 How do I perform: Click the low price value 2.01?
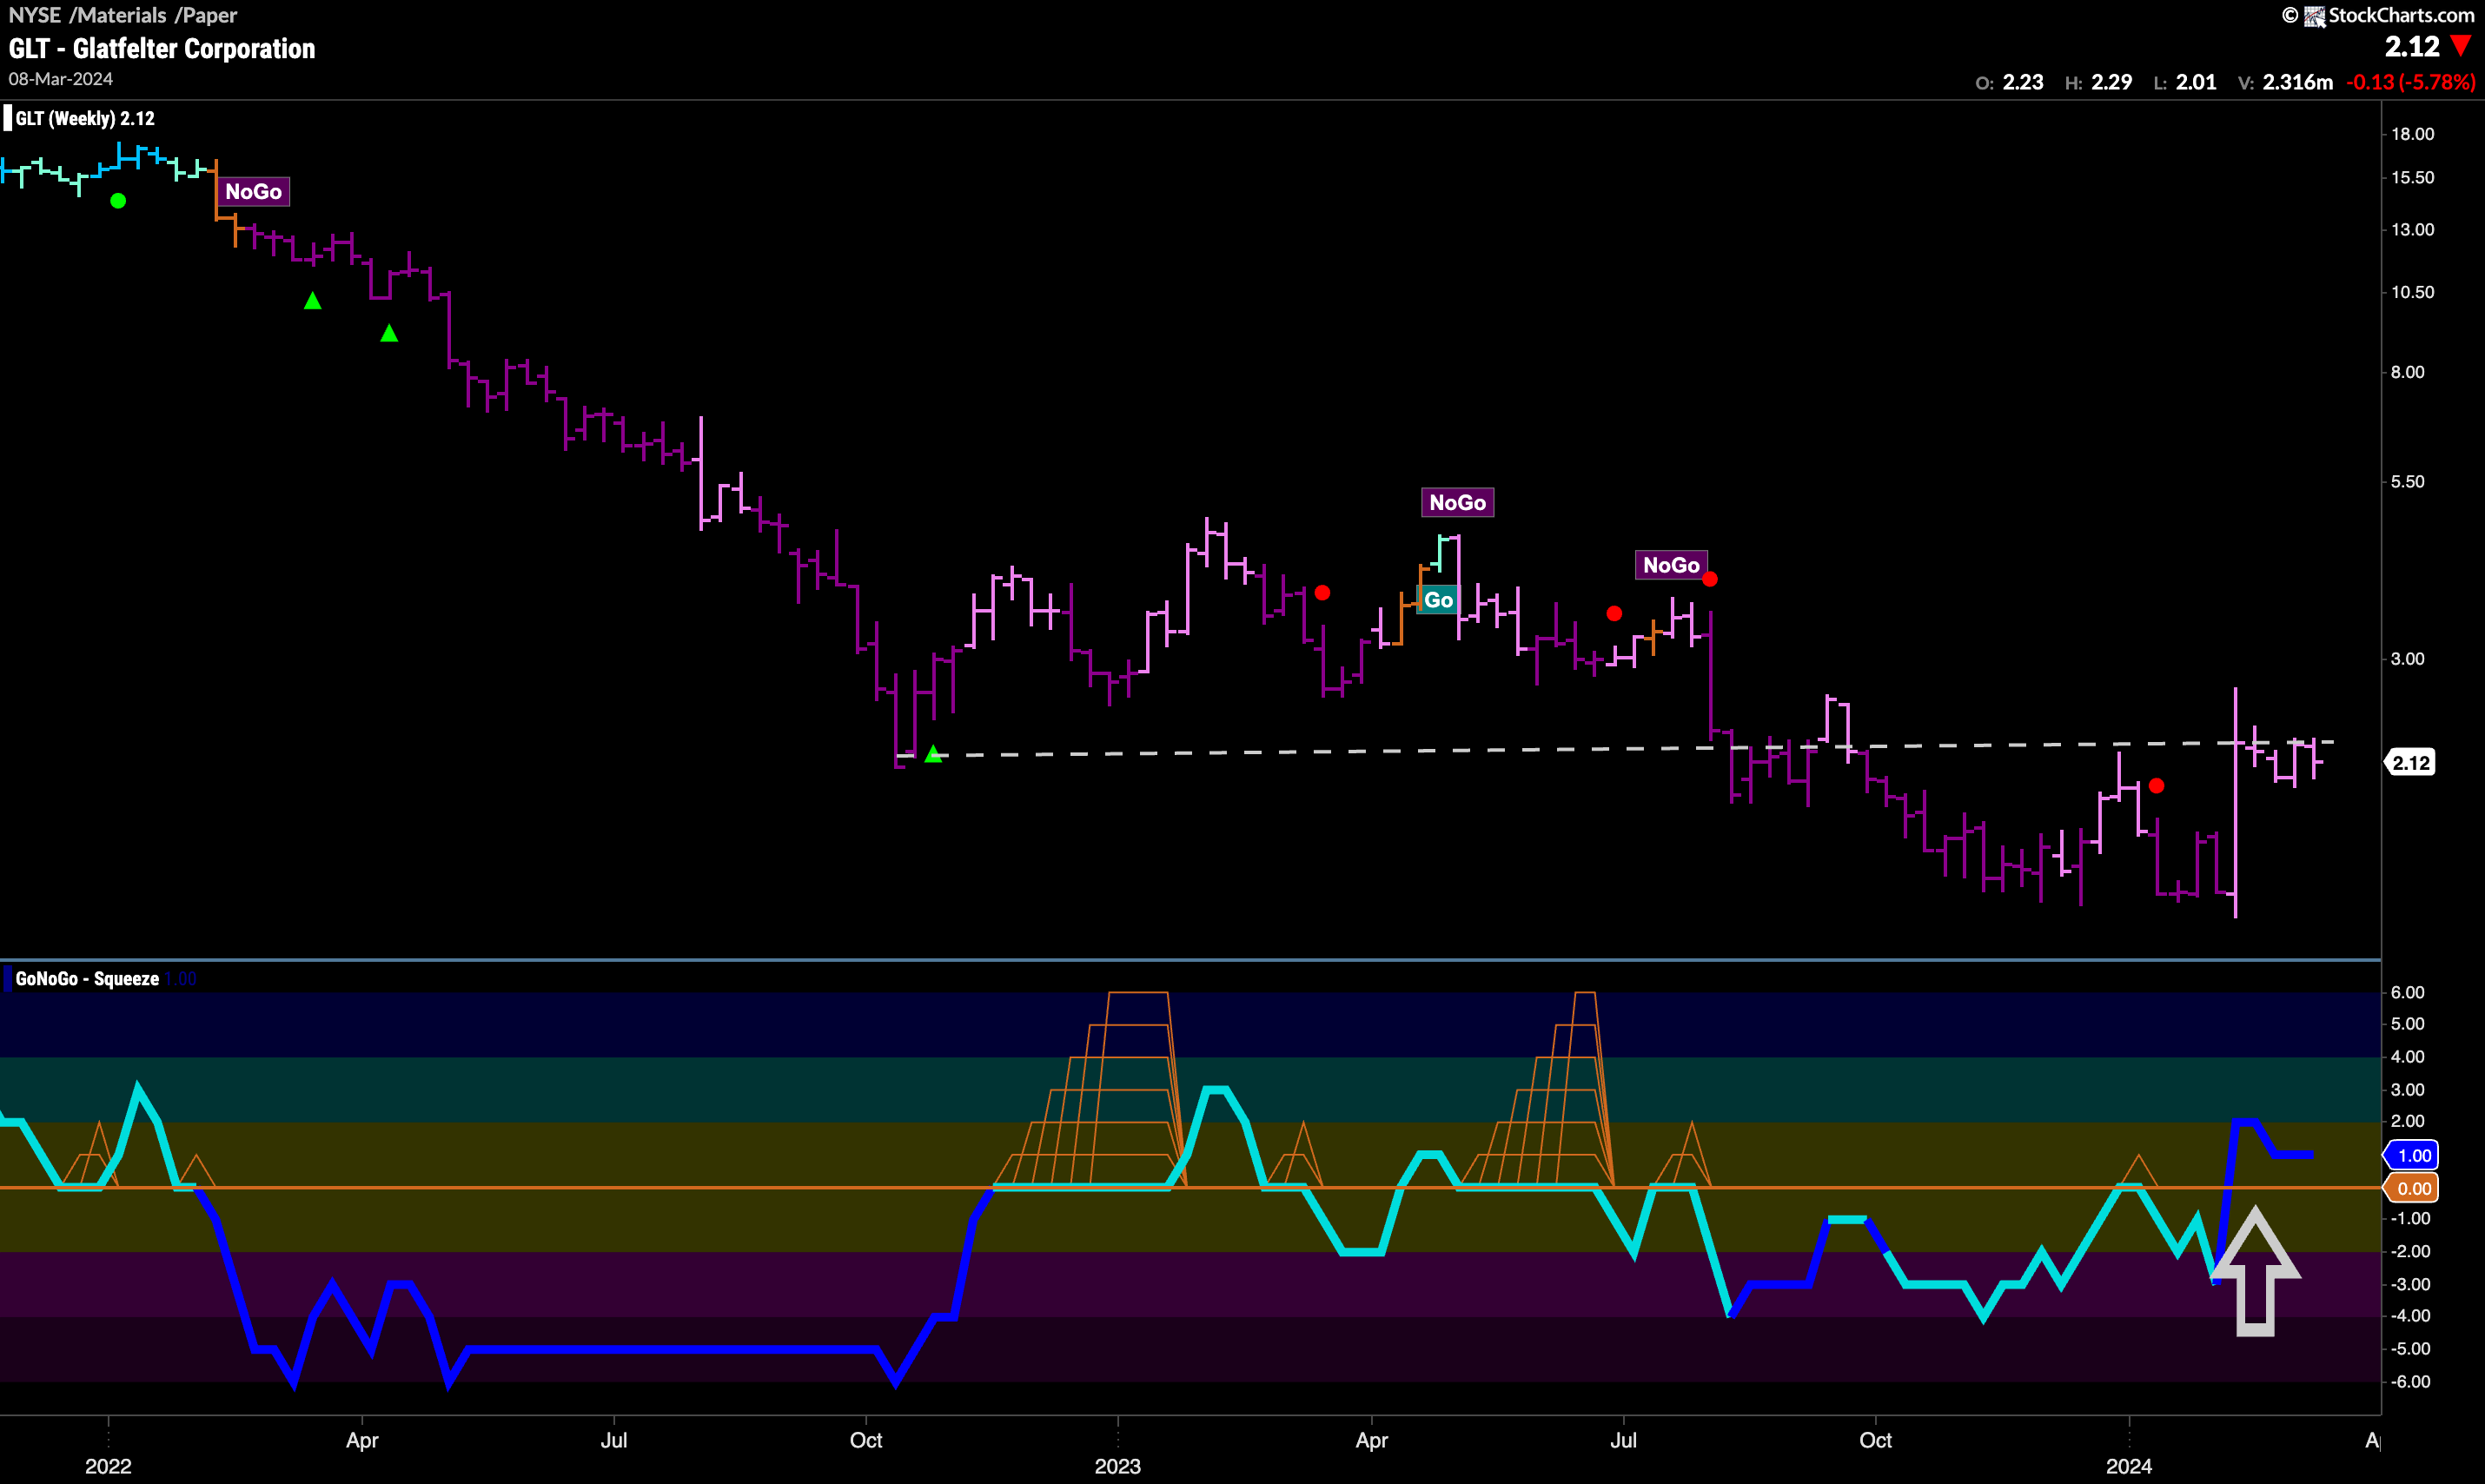[x=2196, y=82]
